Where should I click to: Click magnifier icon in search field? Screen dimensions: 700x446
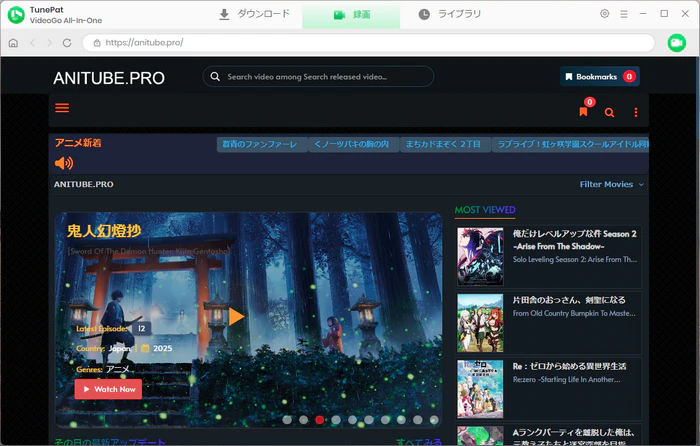(x=215, y=76)
